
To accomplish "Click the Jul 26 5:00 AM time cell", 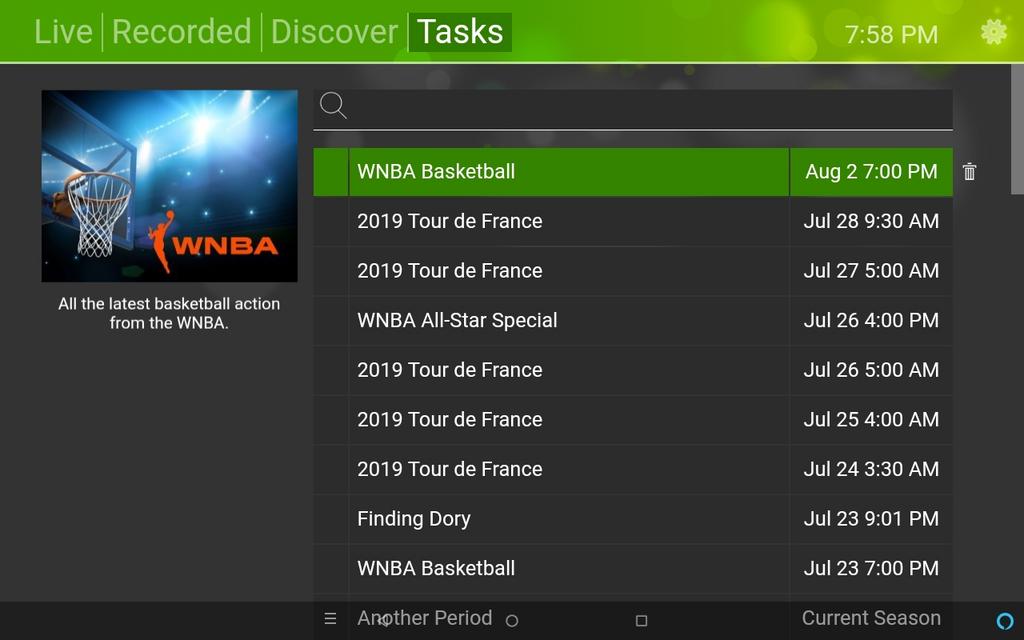I will coord(871,370).
